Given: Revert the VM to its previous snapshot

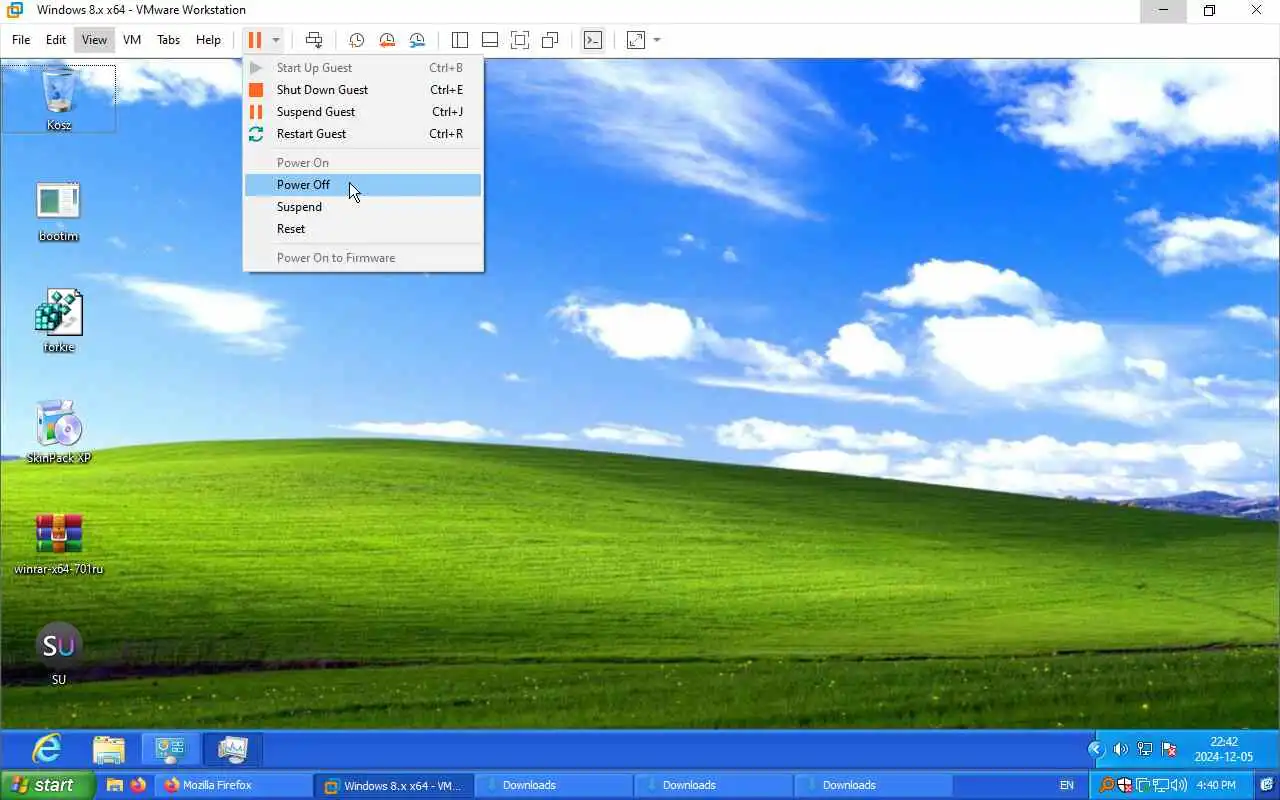Looking at the screenshot, I should tap(387, 40).
